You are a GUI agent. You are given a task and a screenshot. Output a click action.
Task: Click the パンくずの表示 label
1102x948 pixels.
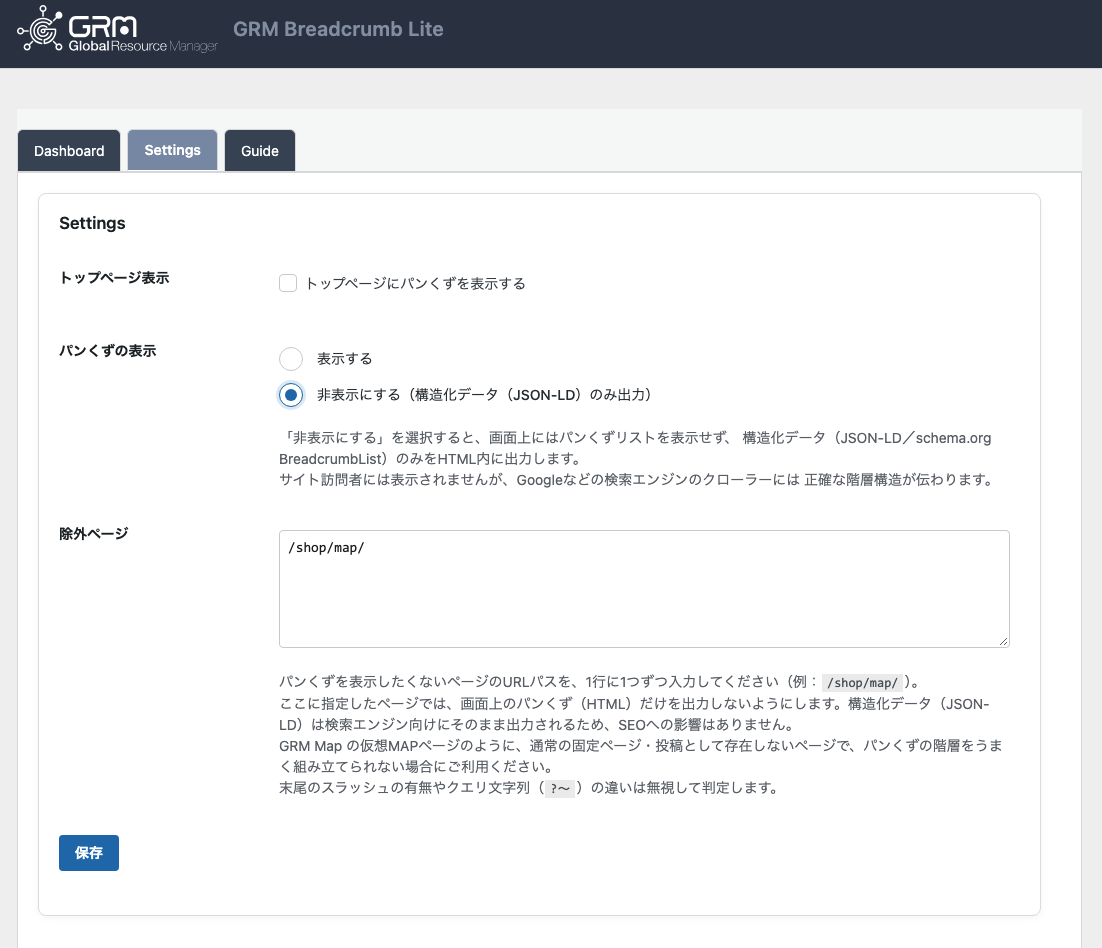[108, 351]
